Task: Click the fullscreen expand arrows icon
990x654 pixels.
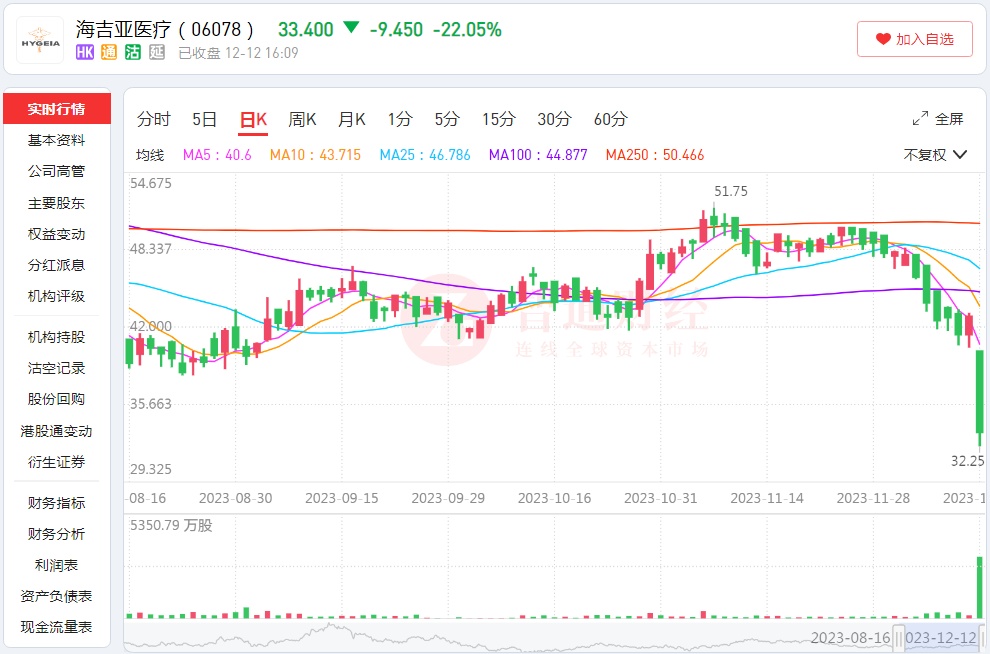Action: [920, 119]
